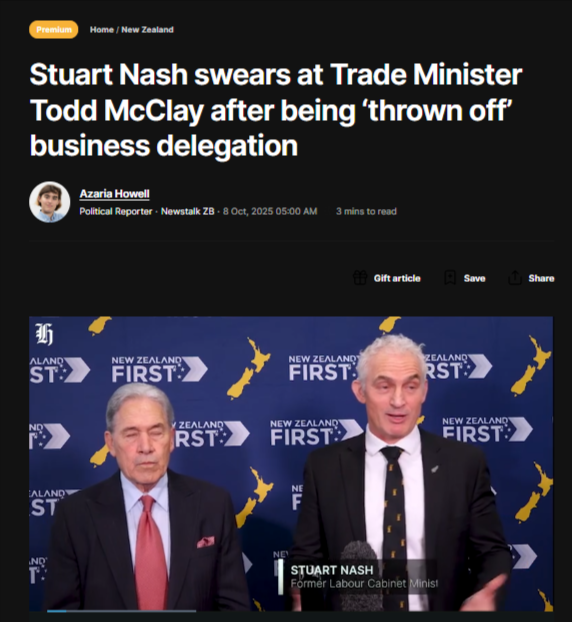Open Azaria Howell's author page
Viewport: 572px width, 622px height.
pos(114,194)
